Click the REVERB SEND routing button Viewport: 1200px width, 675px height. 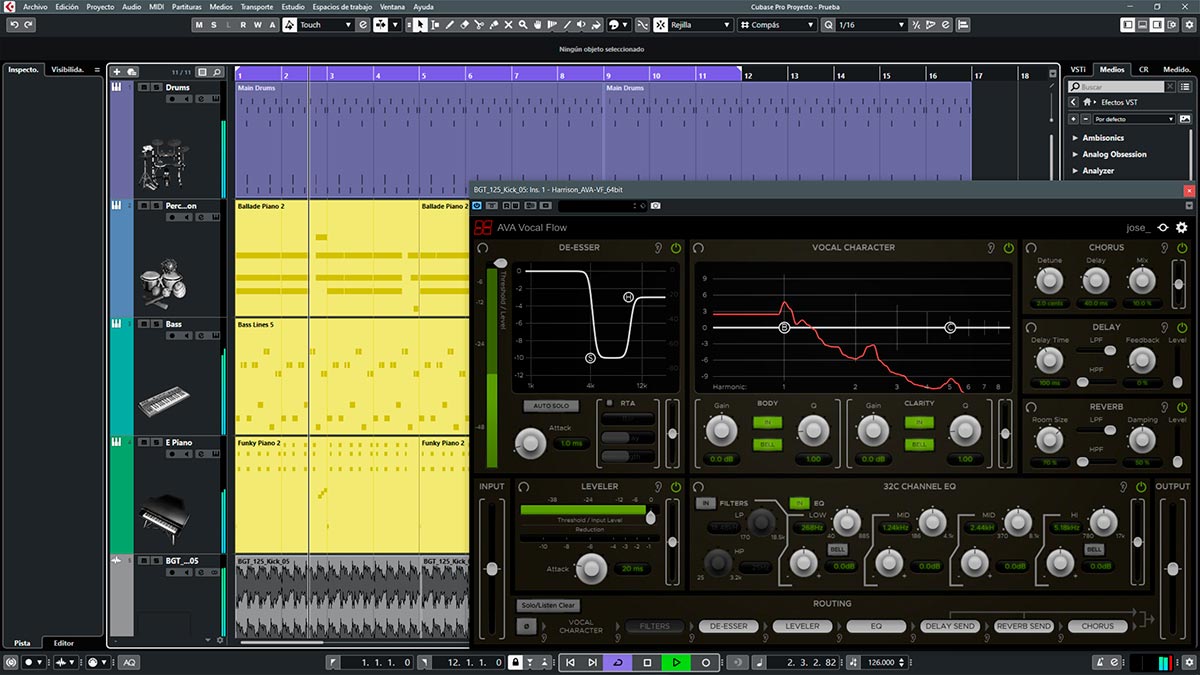[x=1024, y=626]
